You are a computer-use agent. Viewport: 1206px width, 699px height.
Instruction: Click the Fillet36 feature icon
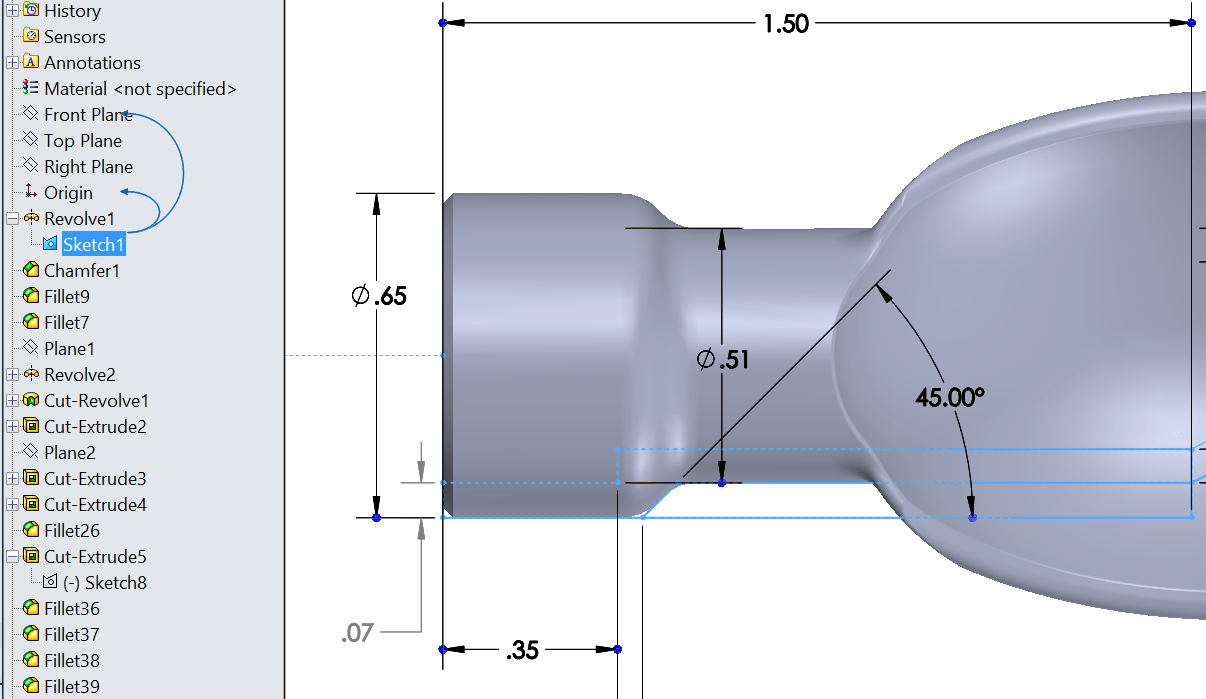[30, 608]
